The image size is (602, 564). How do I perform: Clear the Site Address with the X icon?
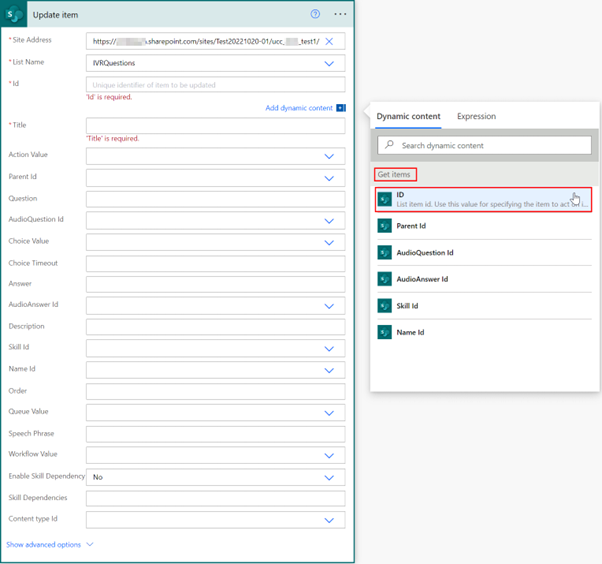pos(329,41)
